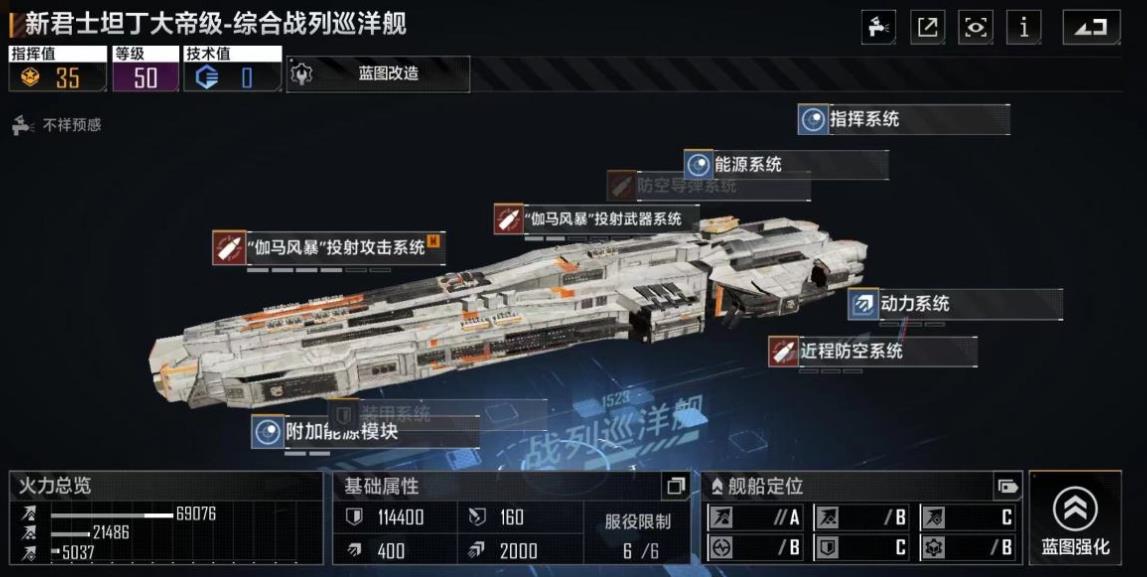This screenshot has width=1147, height=577.
Task: Select the 指挥系统 module label
Action: [x=864, y=119]
